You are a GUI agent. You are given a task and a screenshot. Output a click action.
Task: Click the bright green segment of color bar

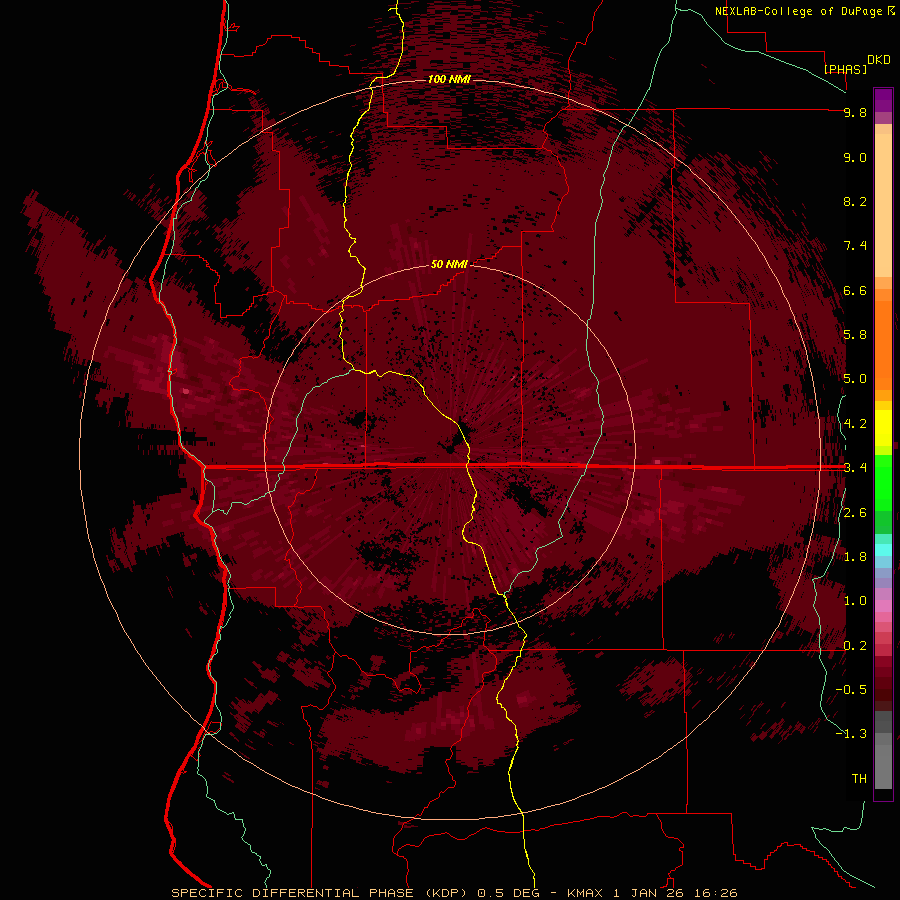[883, 482]
